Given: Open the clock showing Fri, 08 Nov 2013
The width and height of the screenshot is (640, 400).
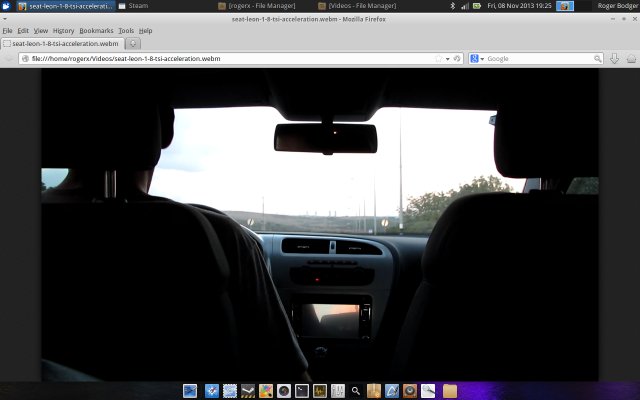Looking at the screenshot, I should point(519,6).
